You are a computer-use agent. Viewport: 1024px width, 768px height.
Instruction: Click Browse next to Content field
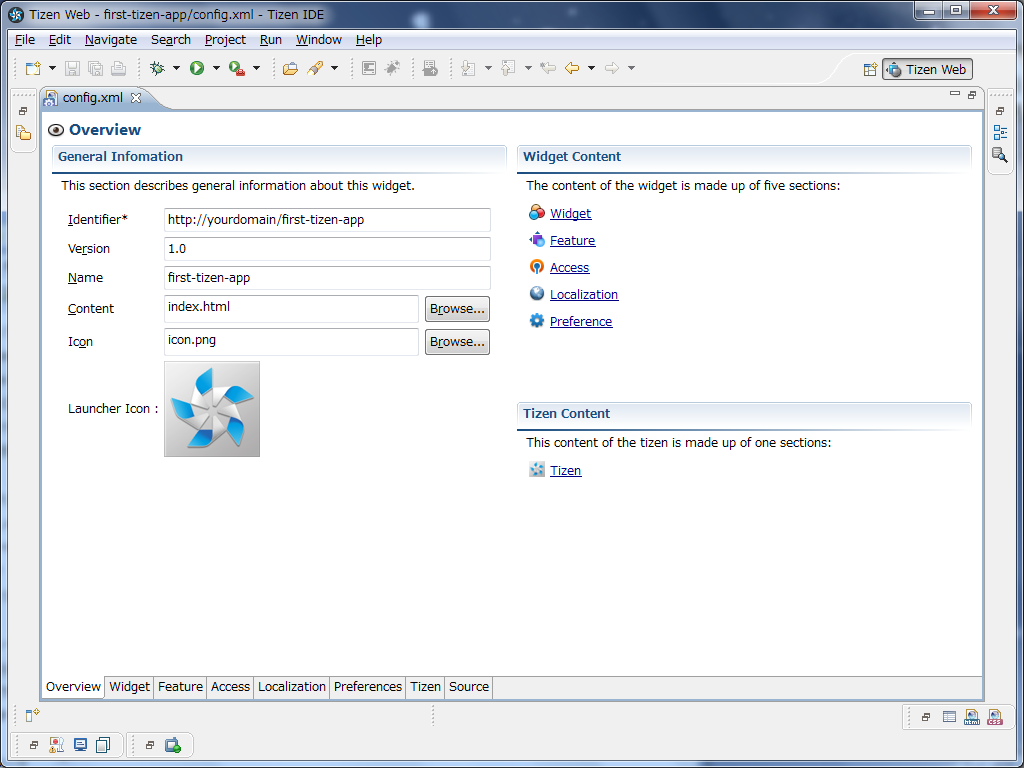coord(457,309)
